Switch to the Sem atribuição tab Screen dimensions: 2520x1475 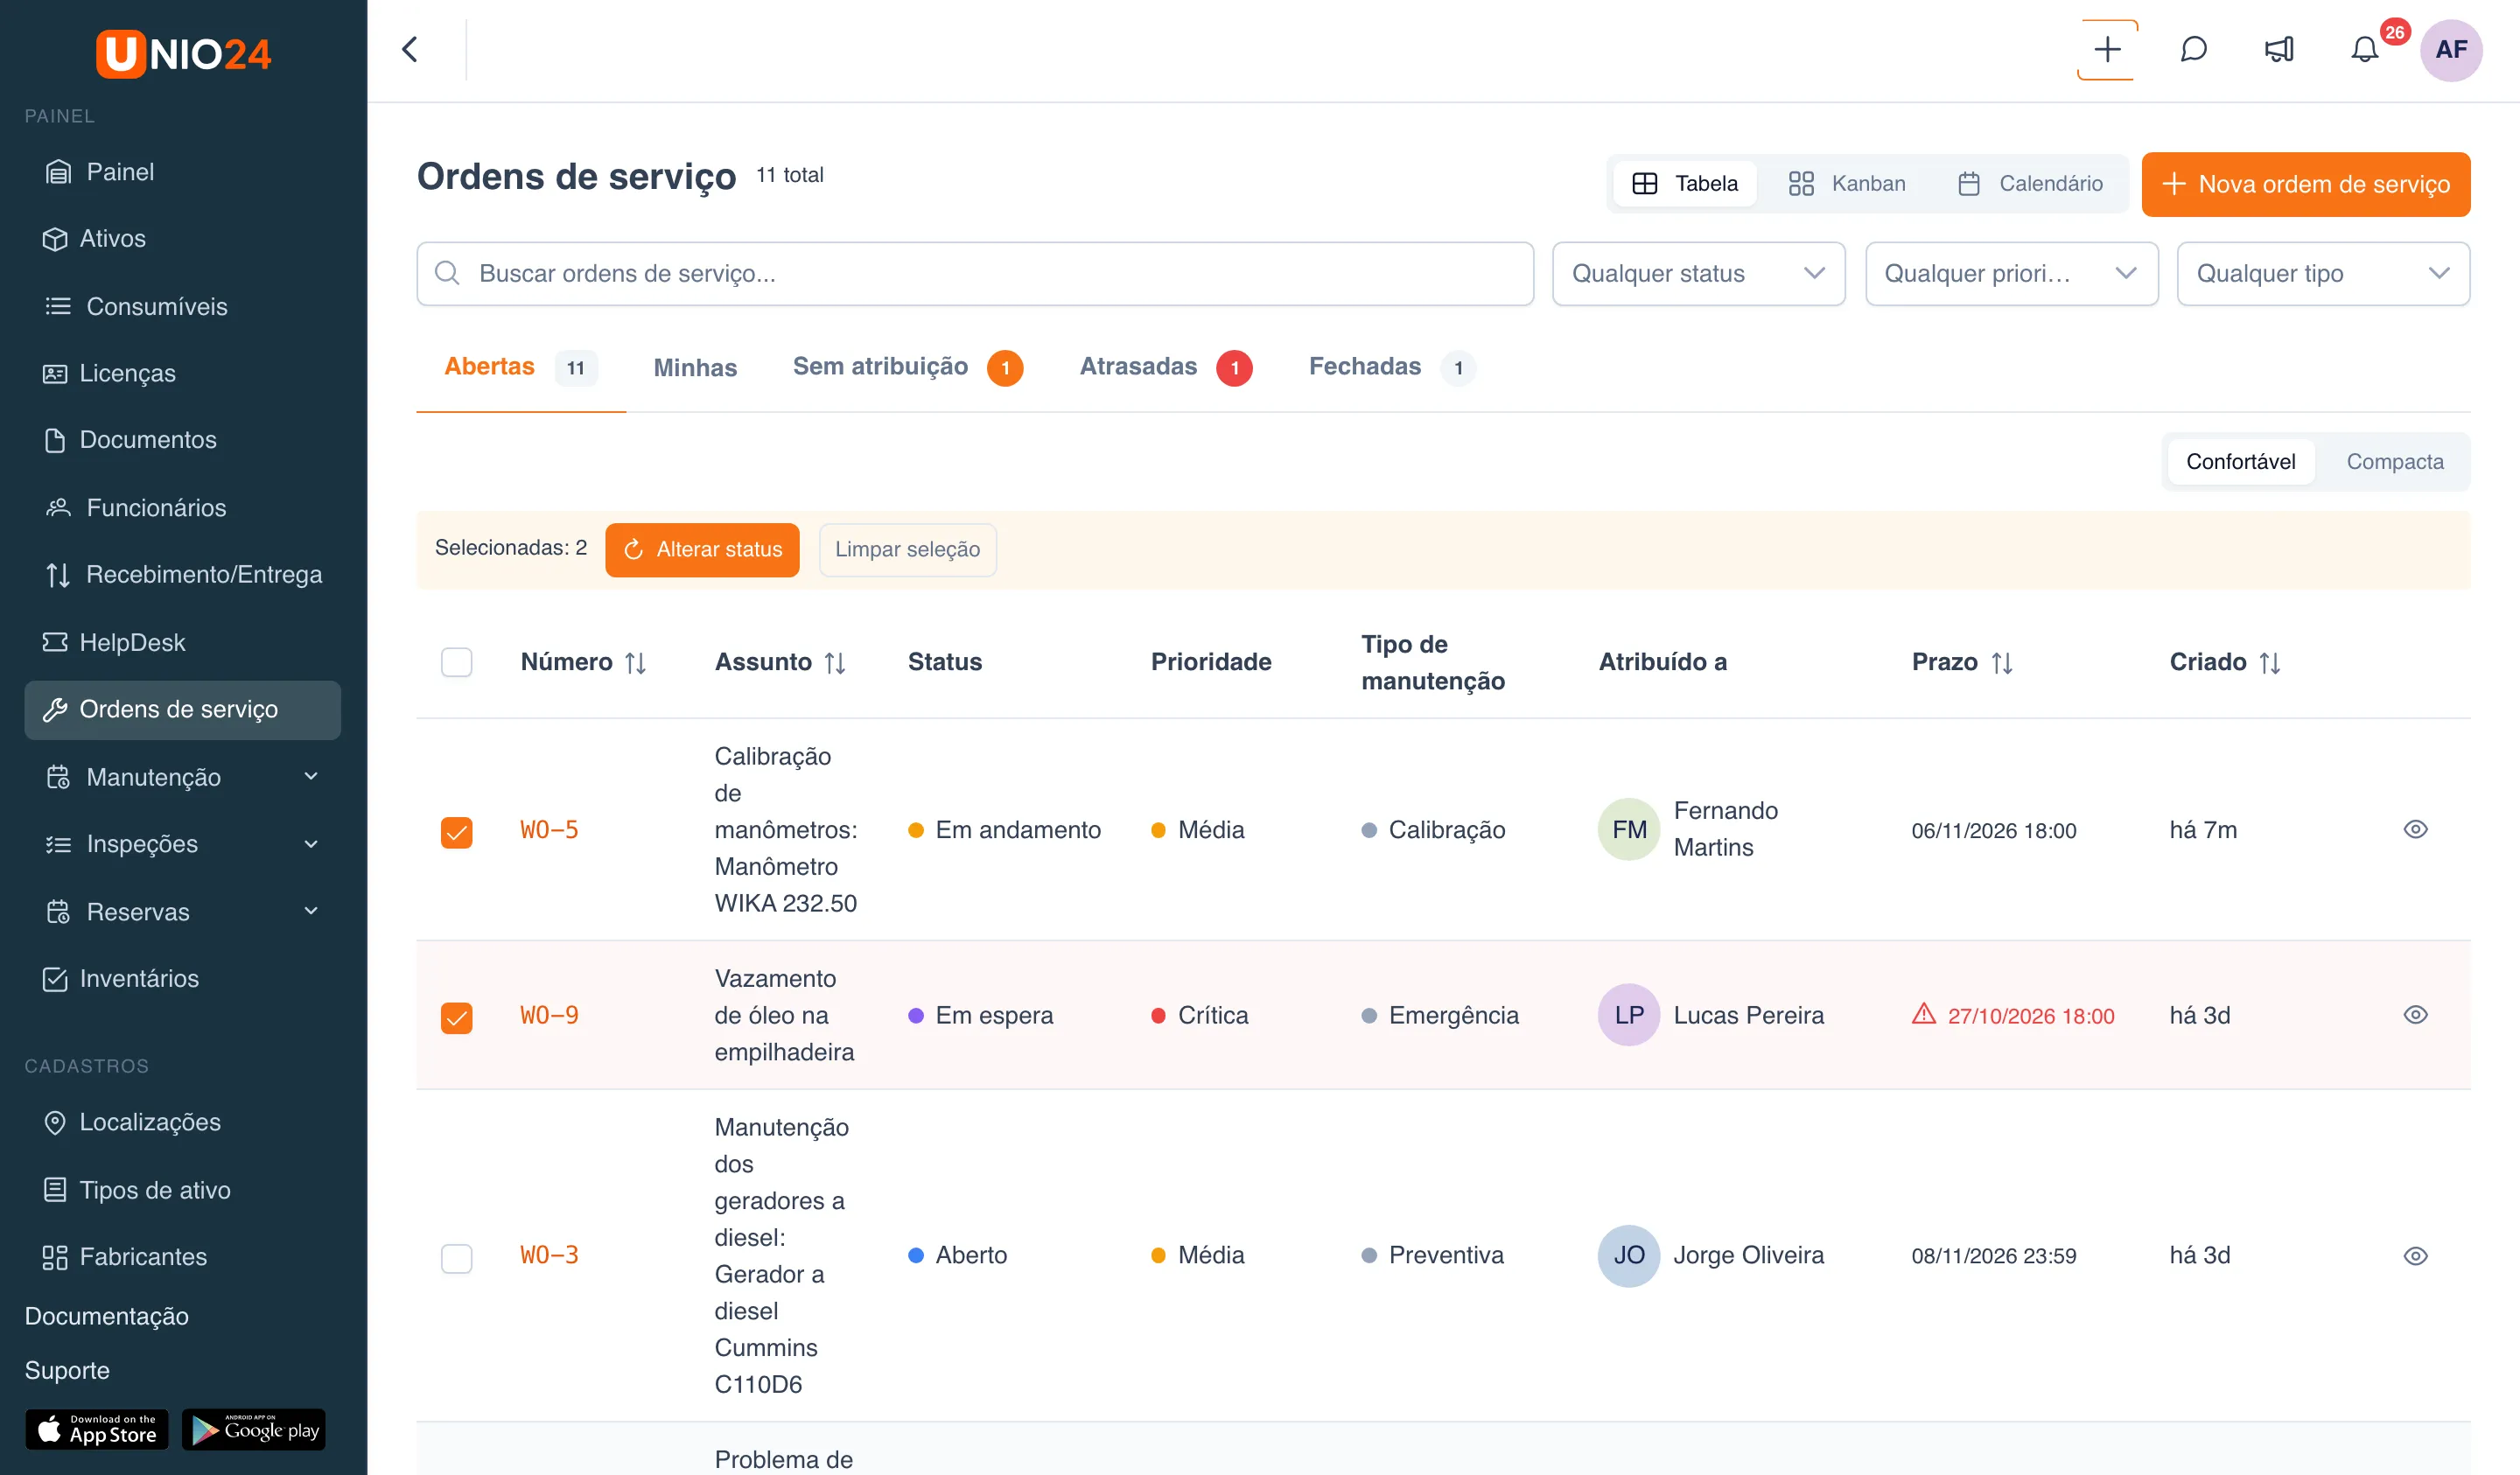tap(907, 367)
